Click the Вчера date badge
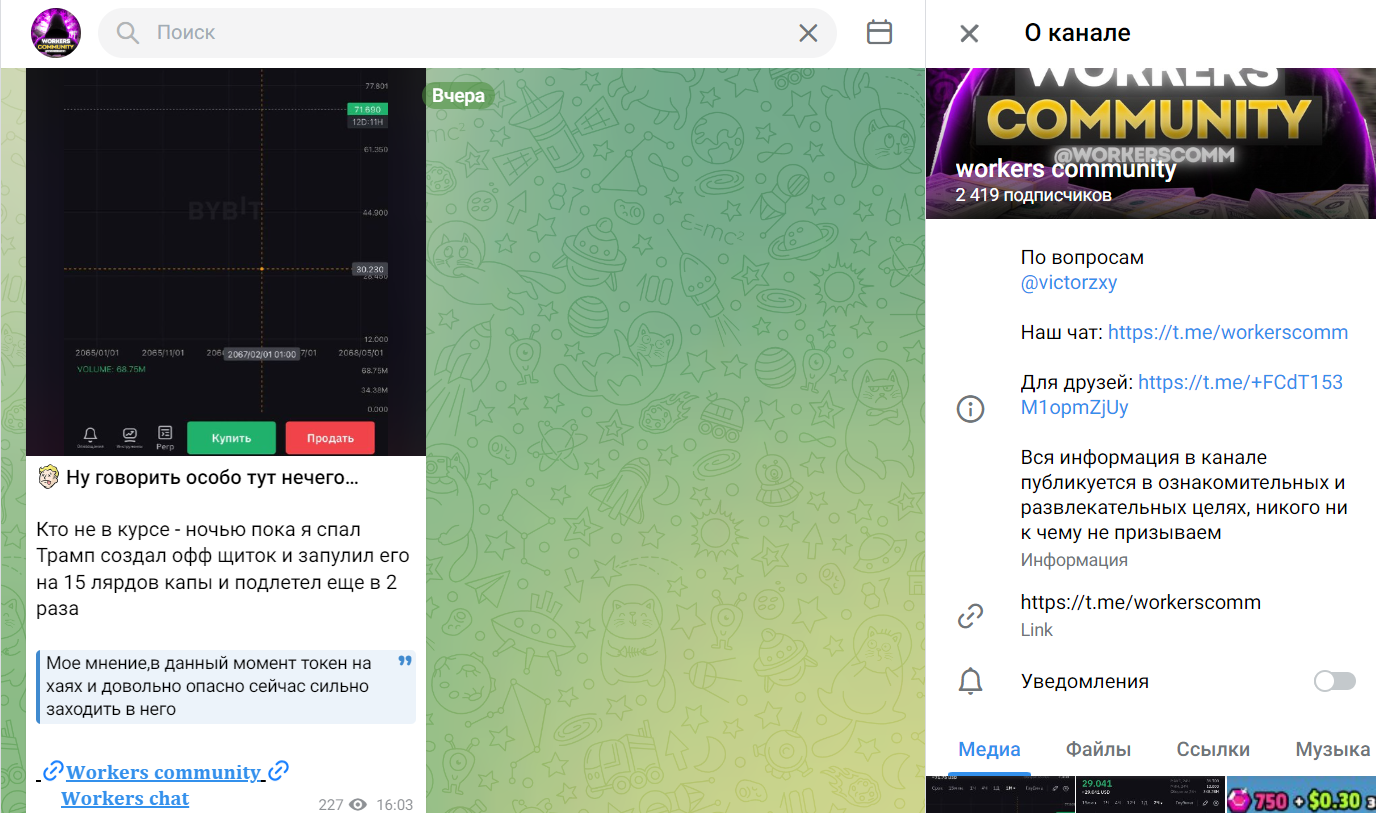1383x813 pixels. [x=458, y=96]
